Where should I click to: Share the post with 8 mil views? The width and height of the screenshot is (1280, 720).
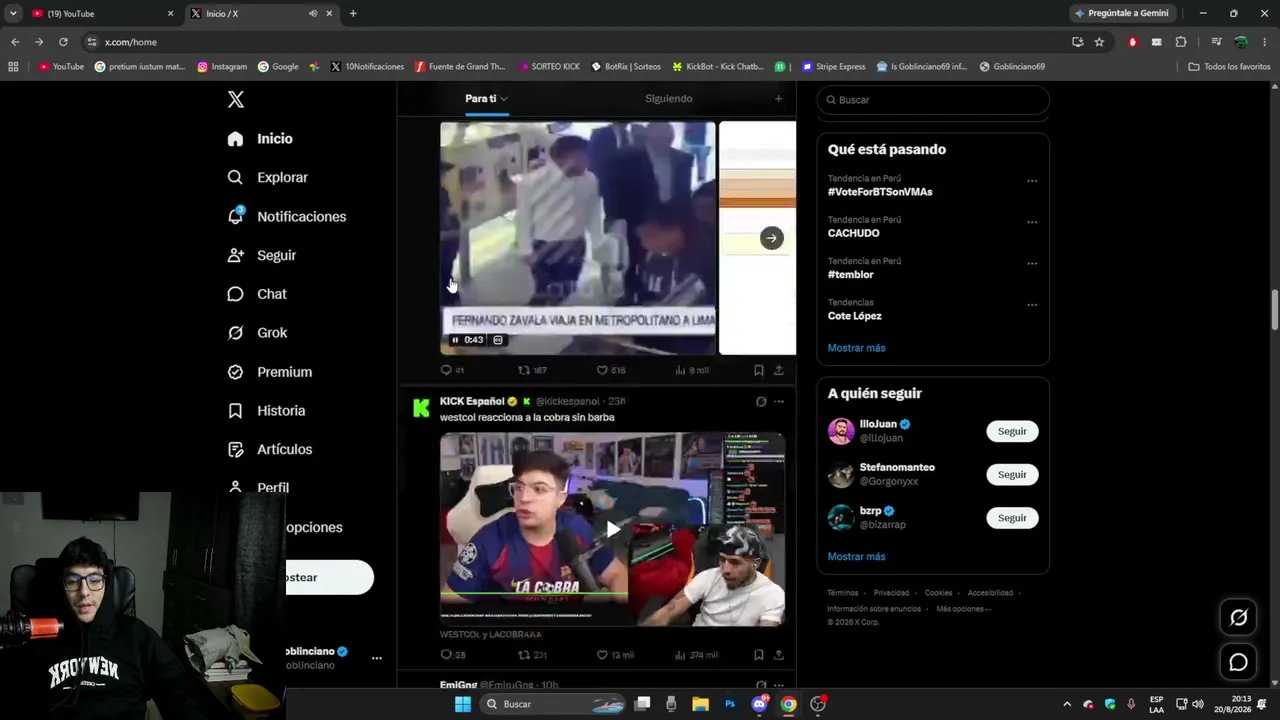coord(778,370)
